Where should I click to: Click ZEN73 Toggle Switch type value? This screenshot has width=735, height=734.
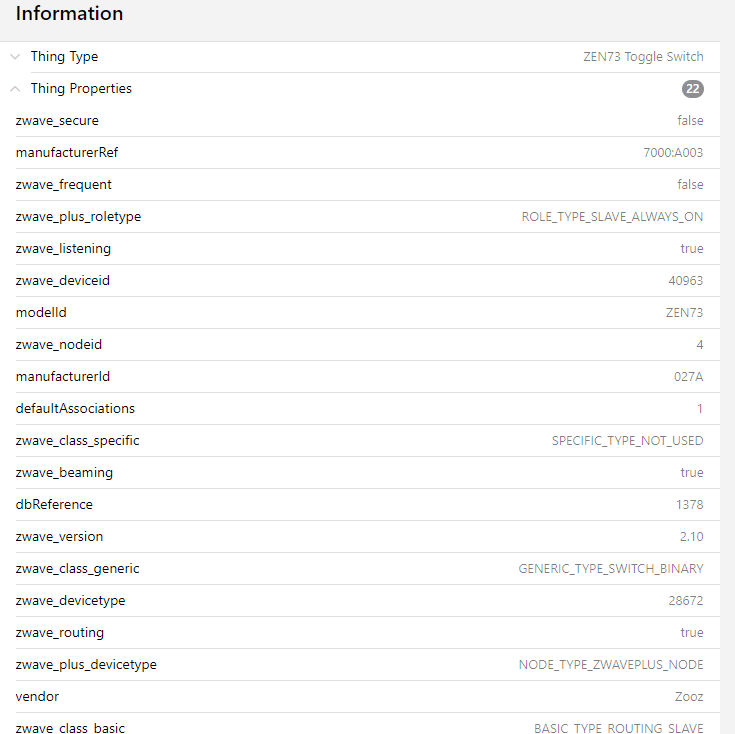(x=643, y=57)
